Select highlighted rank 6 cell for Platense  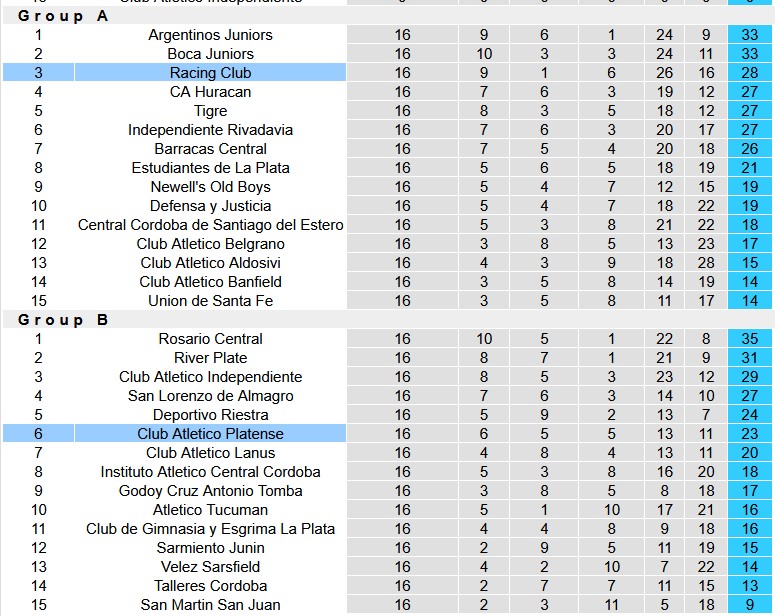39,434
